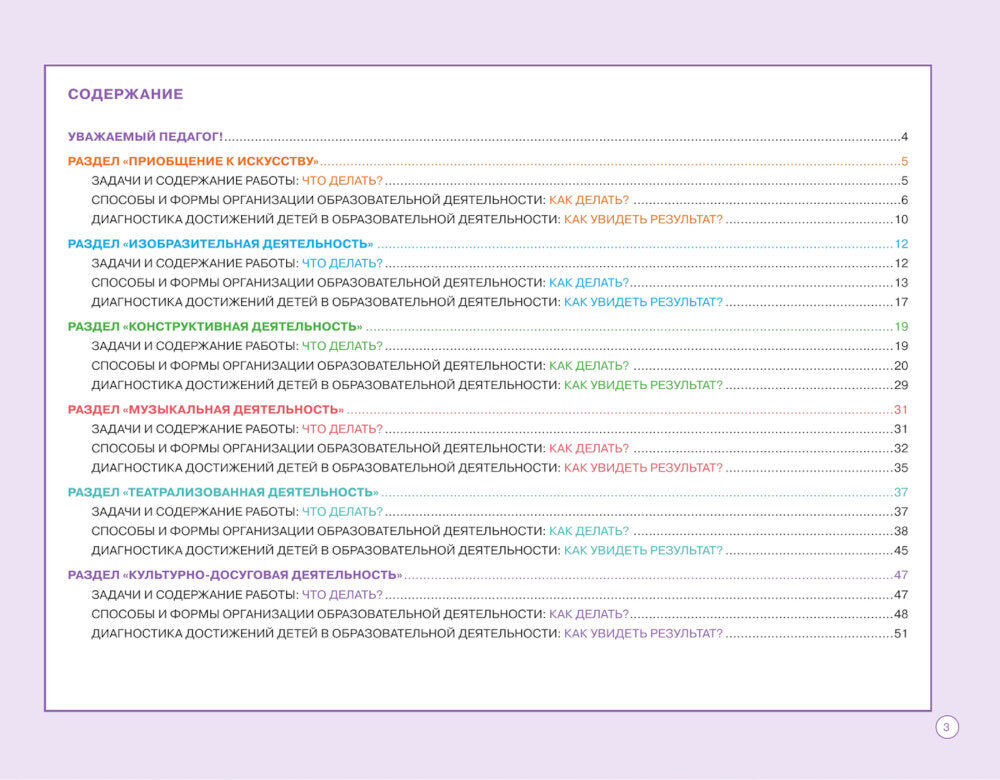The height and width of the screenshot is (780, 1000).
Task: Select green «Как делать?» entry for page 20
Action: pyautogui.click(x=589, y=365)
